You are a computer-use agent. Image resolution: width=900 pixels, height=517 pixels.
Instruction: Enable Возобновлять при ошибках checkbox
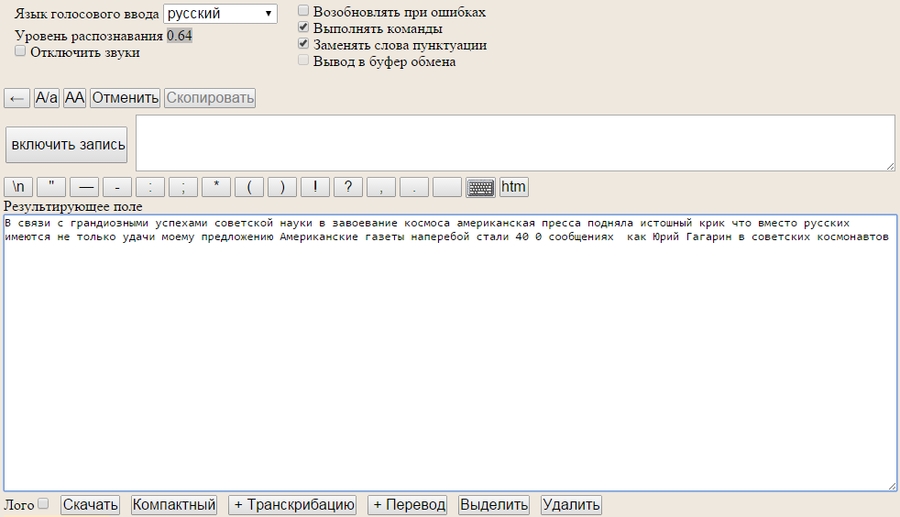pos(303,10)
